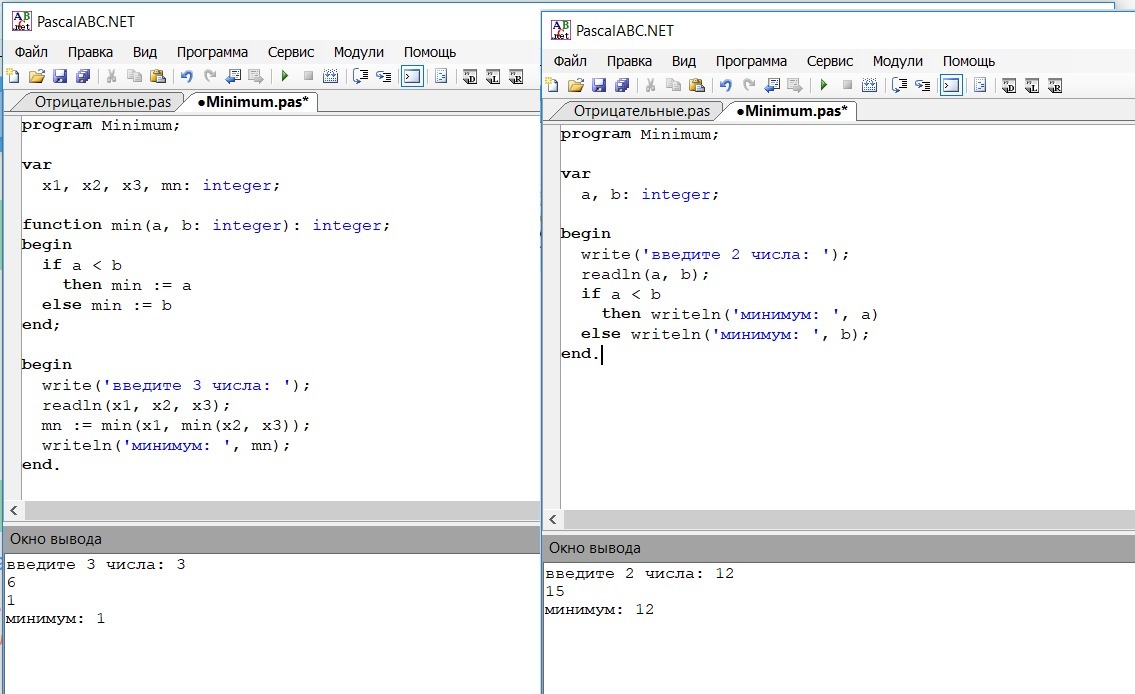Cut scissors icon in right window toolbar
The width and height of the screenshot is (1135, 694).
[650, 85]
